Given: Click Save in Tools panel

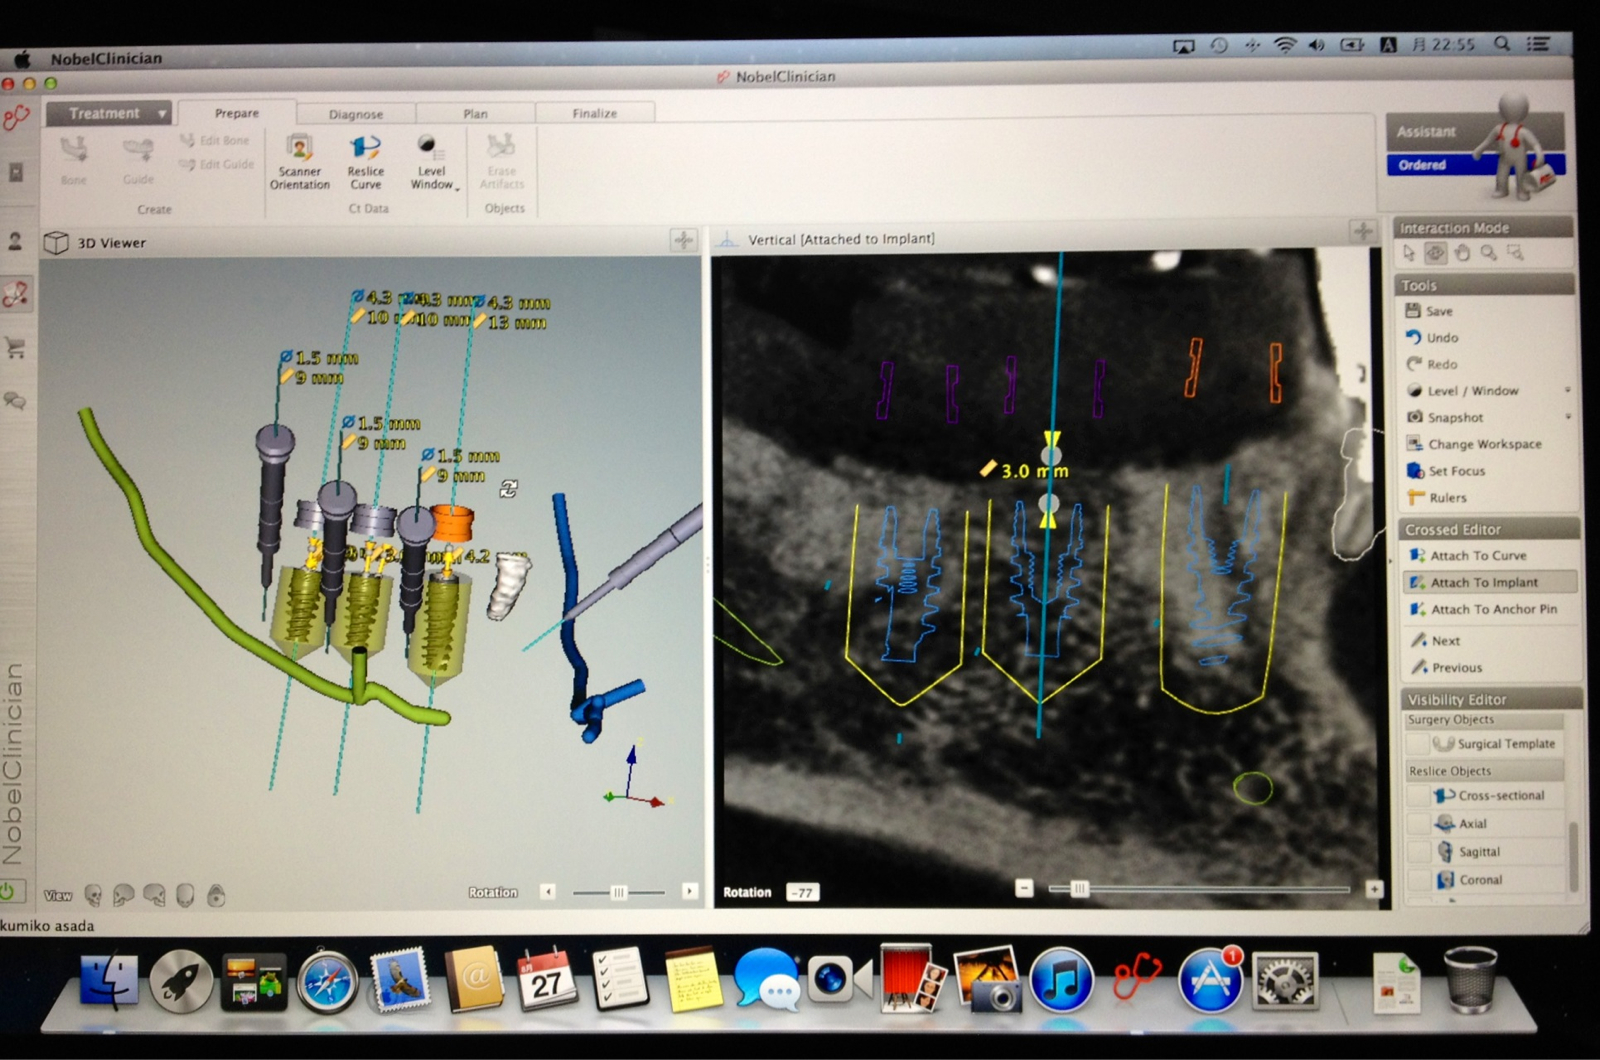Looking at the screenshot, I should [1429, 311].
